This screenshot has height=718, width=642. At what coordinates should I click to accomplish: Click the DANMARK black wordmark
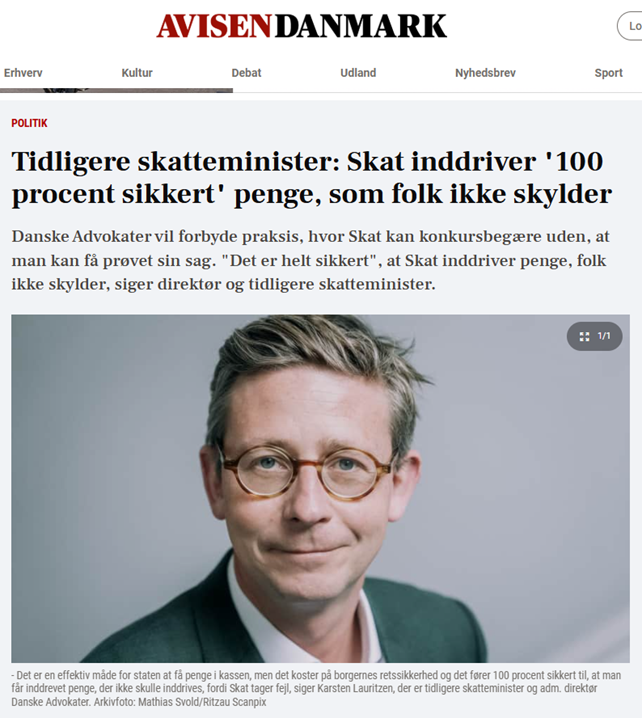pyautogui.click(x=361, y=26)
